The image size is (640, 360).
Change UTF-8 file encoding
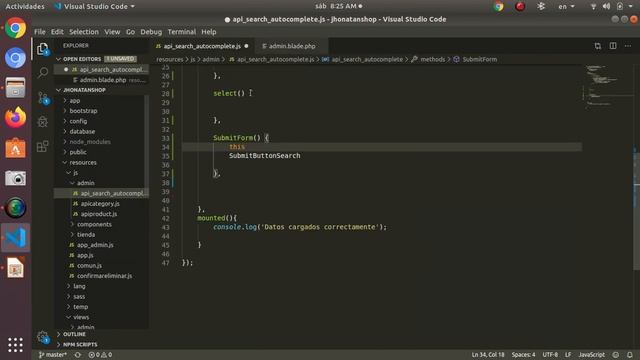click(550, 355)
